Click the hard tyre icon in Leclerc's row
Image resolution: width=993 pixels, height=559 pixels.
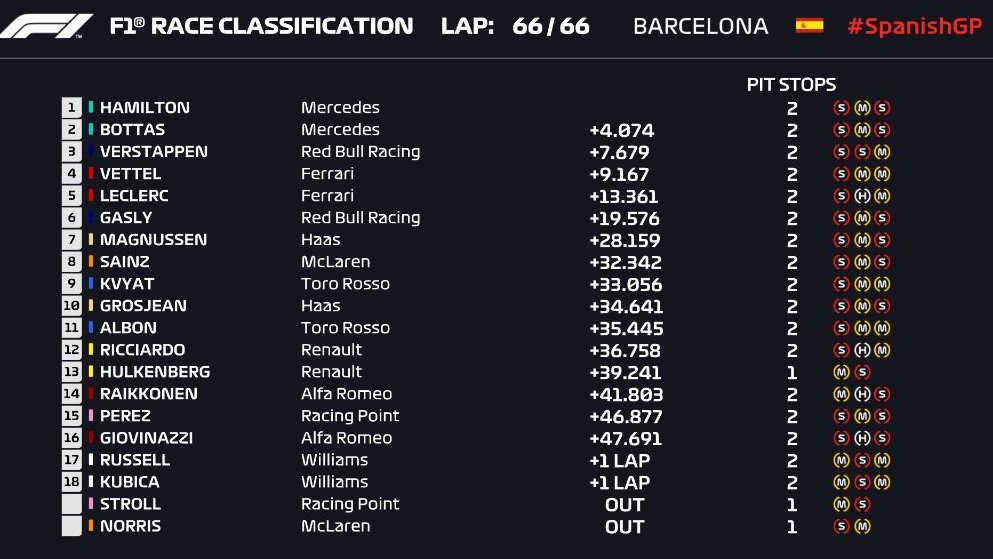pyautogui.click(x=862, y=196)
